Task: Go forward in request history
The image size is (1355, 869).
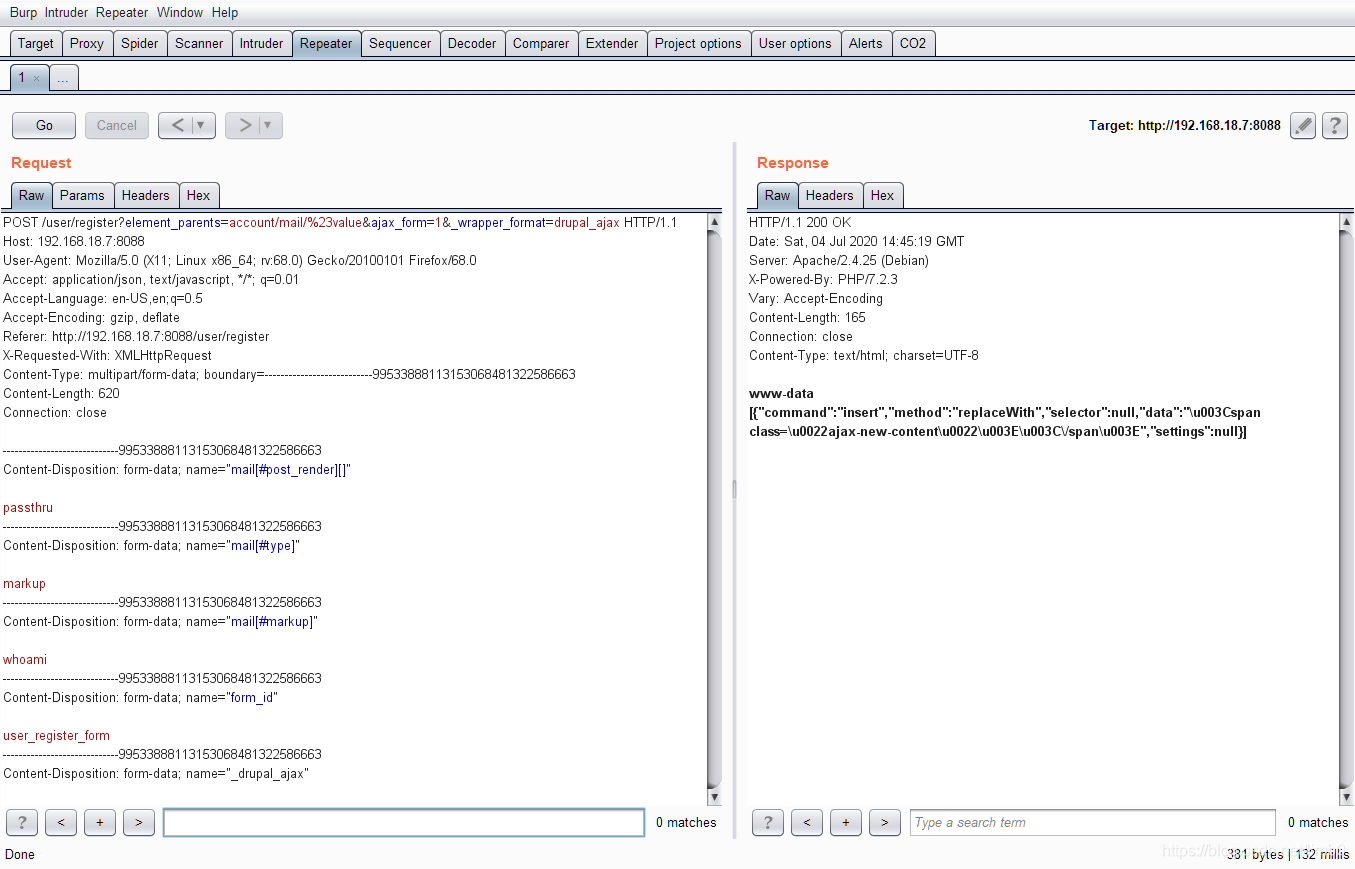Action: point(244,125)
